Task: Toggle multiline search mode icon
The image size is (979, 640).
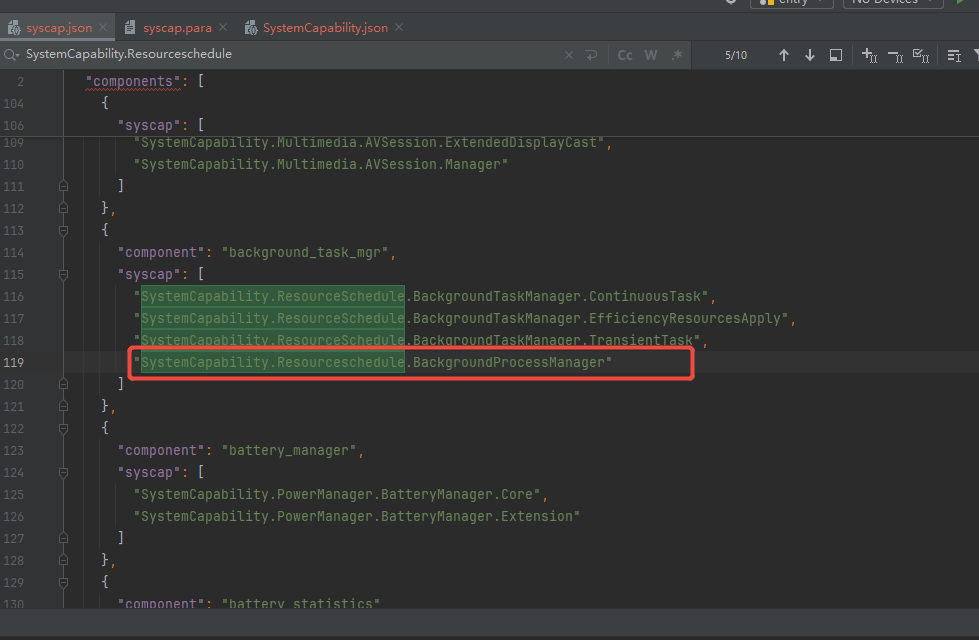Action: [x=954, y=56]
